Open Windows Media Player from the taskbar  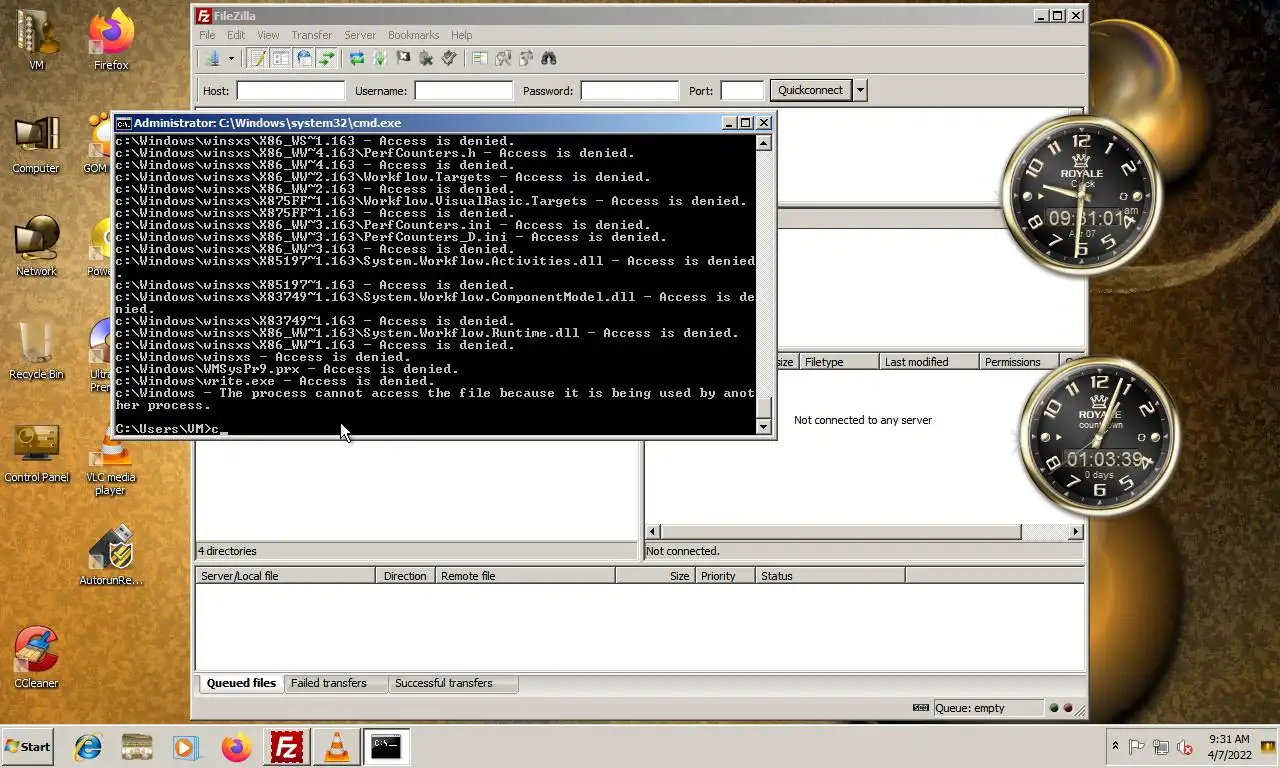[x=186, y=747]
